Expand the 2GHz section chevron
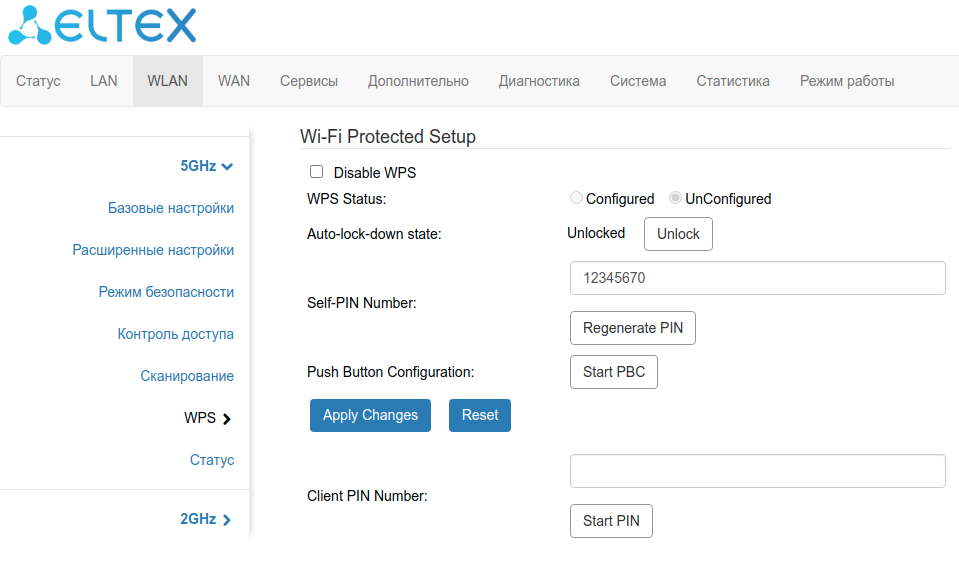Image resolution: width=959 pixels, height=562 pixels. pyautogui.click(x=227, y=520)
